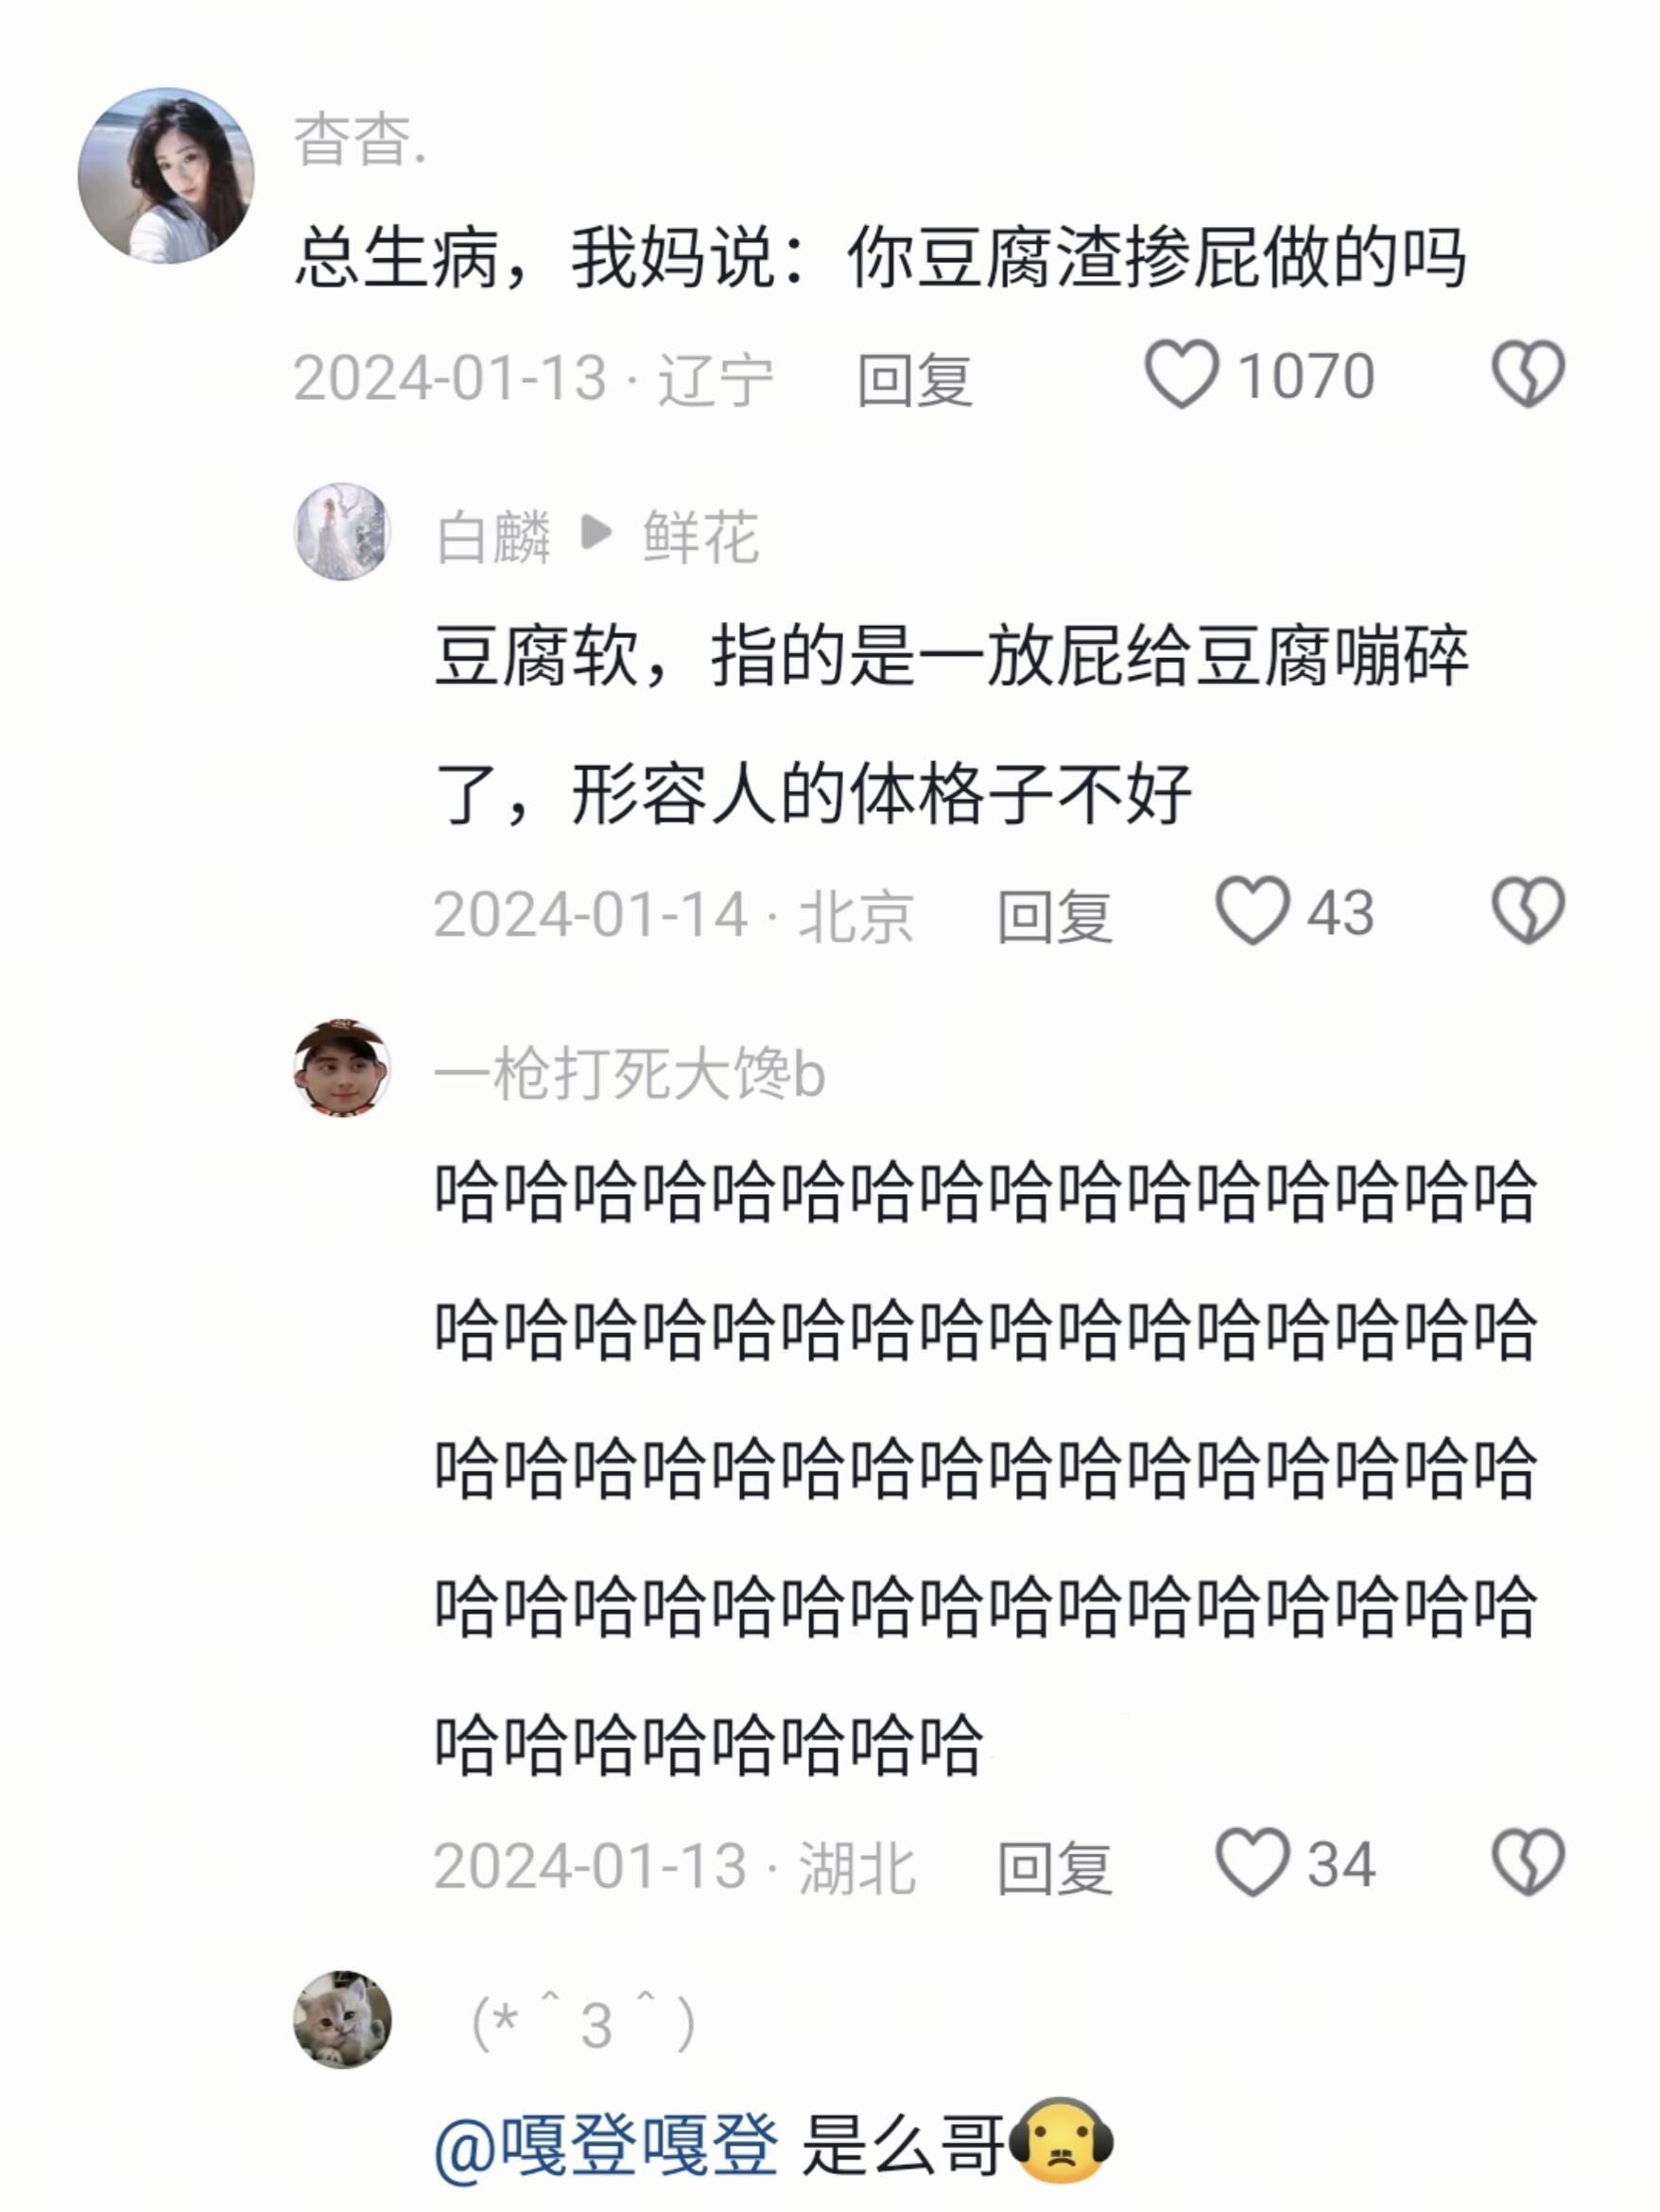Open the @嘎登嘎登 mention link
The image size is (1660, 2212).
[606, 2145]
